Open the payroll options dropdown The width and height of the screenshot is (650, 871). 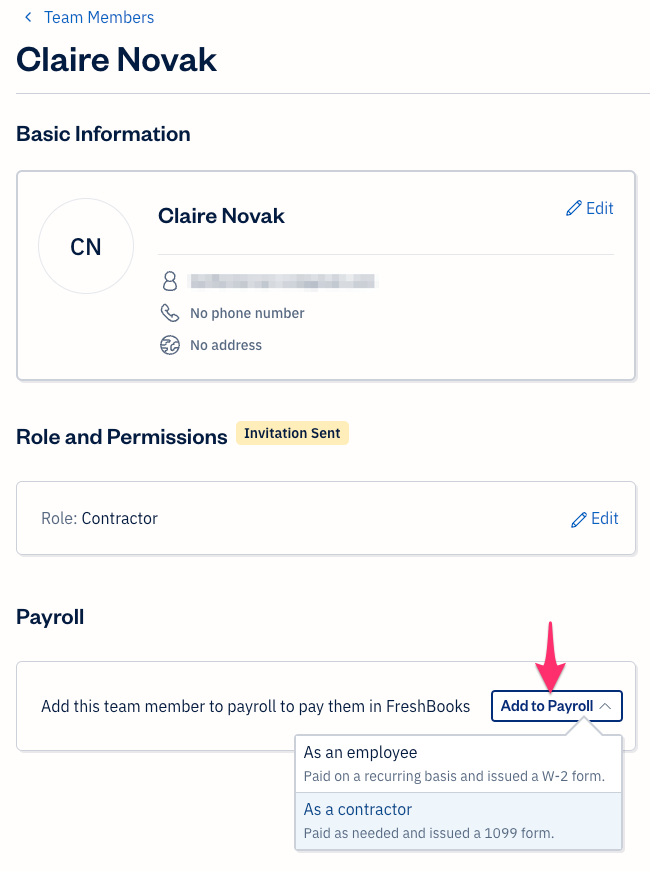coord(556,706)
